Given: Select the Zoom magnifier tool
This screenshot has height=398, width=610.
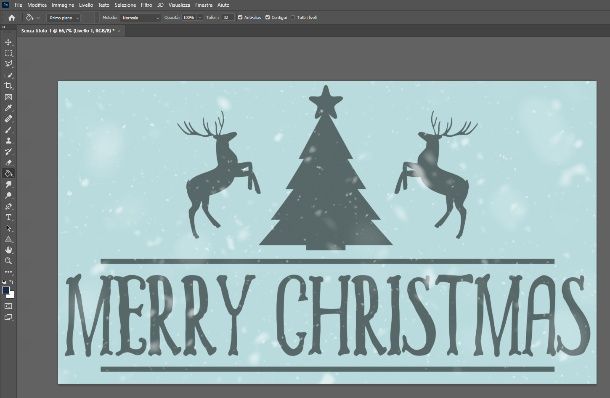Looking at the screenshot, I should [9, 261].
